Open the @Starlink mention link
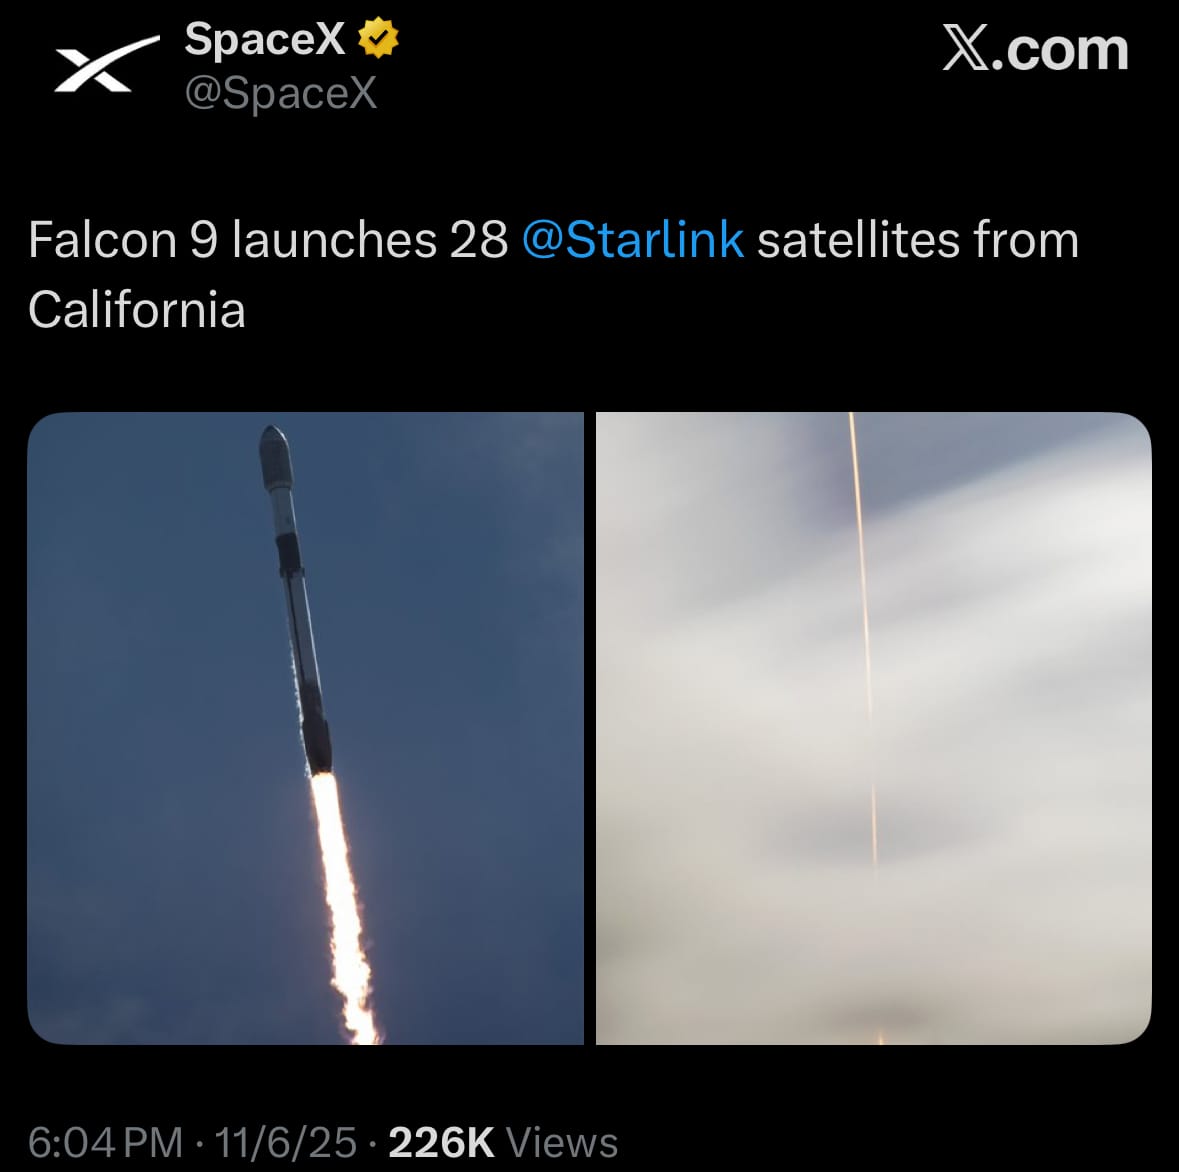This screenshot has height=1172, width=1179. pyautogui.click(x=632, y=241)
